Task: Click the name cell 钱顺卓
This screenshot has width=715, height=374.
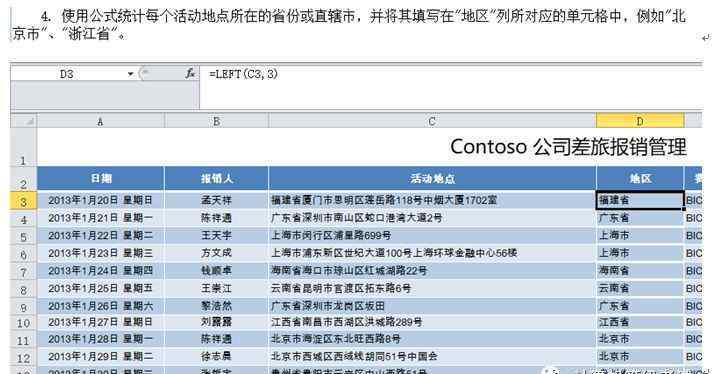Action: tap(216, 271)
